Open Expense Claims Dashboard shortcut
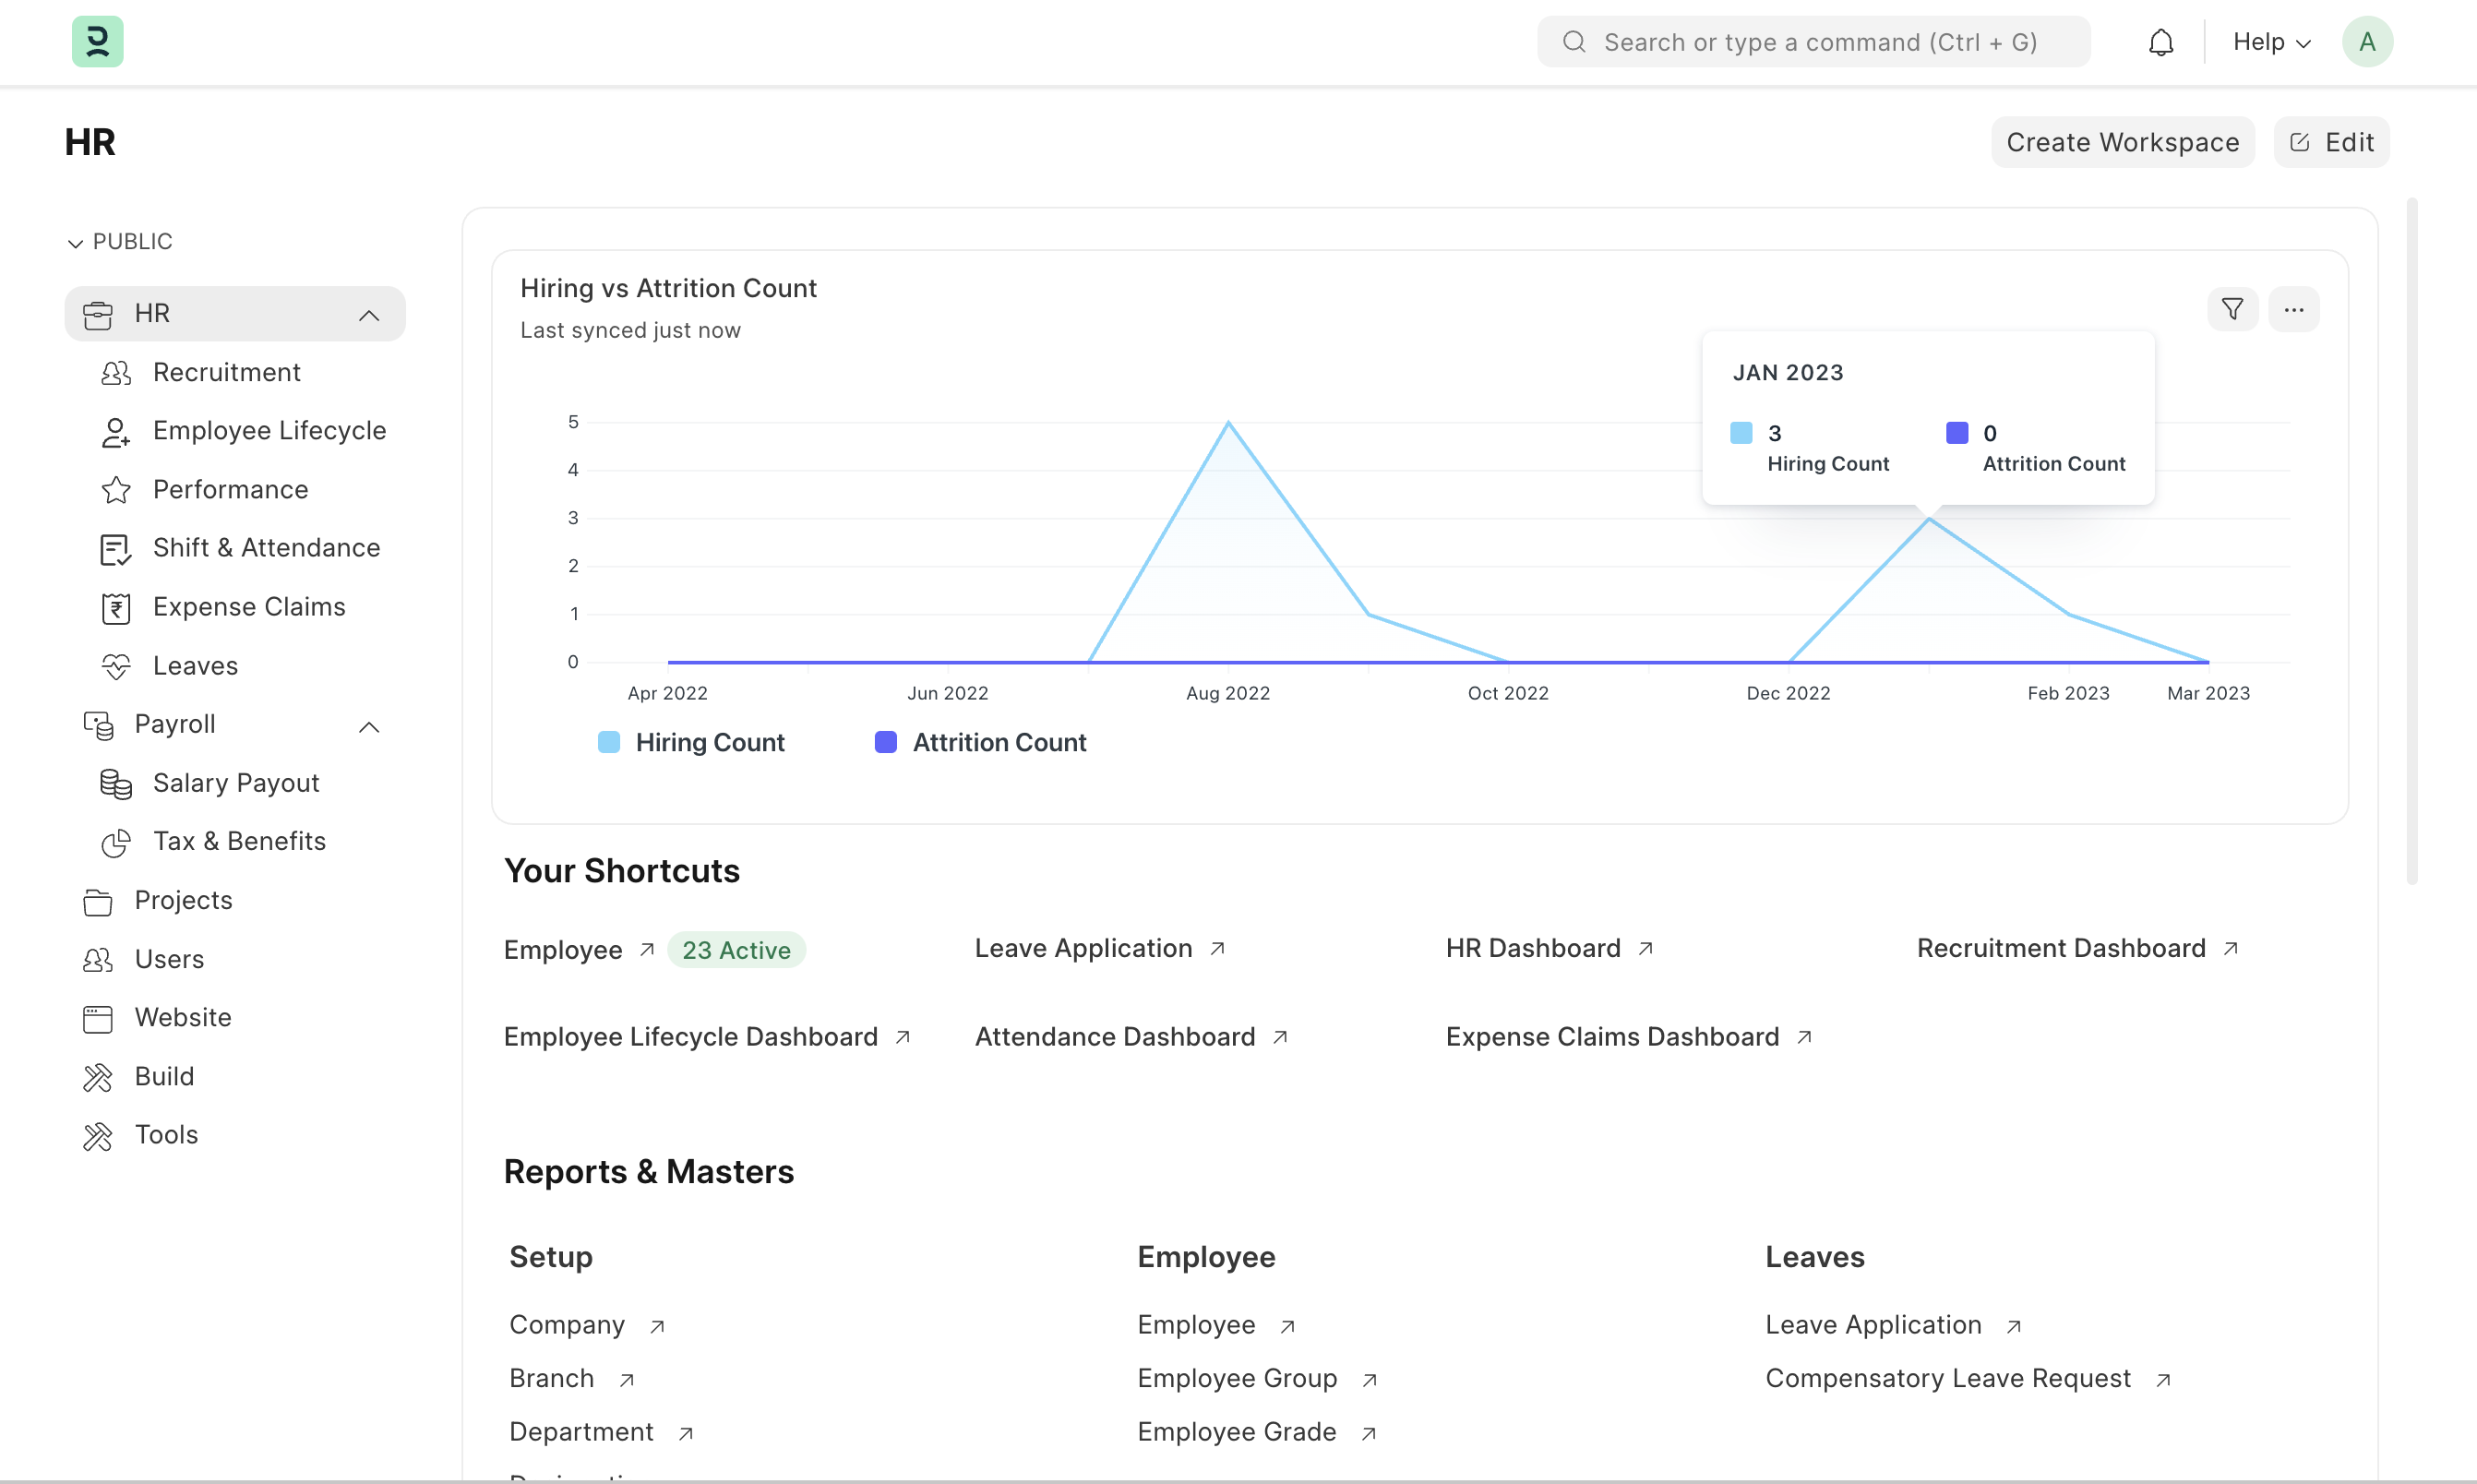This screenshot has height=1484, width=2477. (x=1612, y=1037)
